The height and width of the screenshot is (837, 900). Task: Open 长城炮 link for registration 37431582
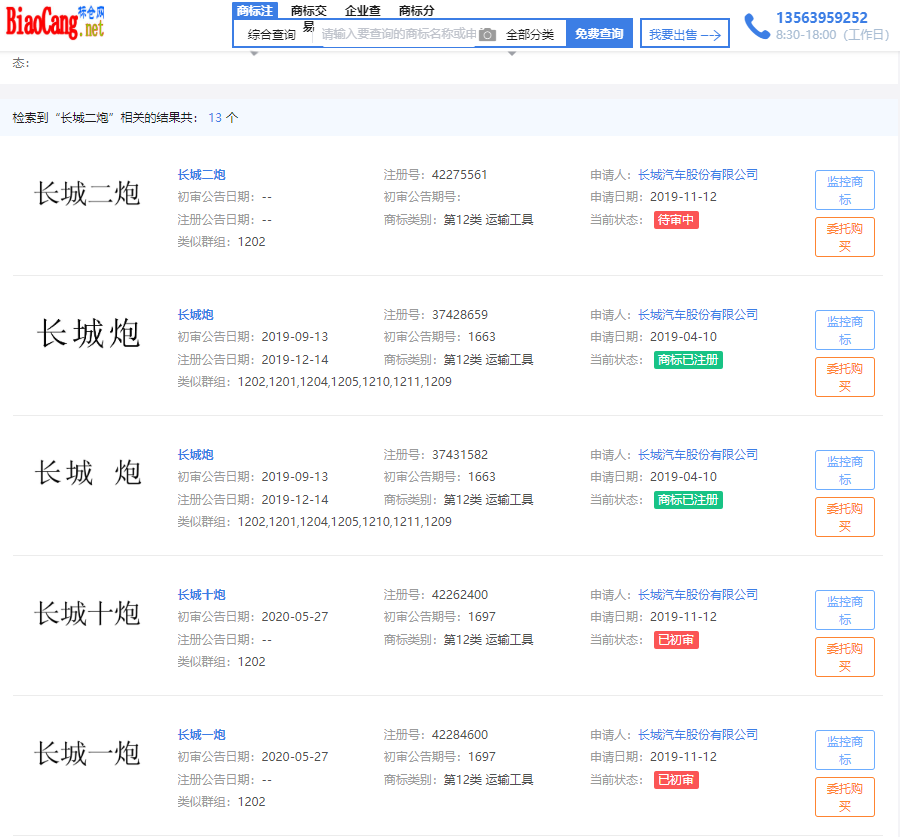click(x=196, y=455)
